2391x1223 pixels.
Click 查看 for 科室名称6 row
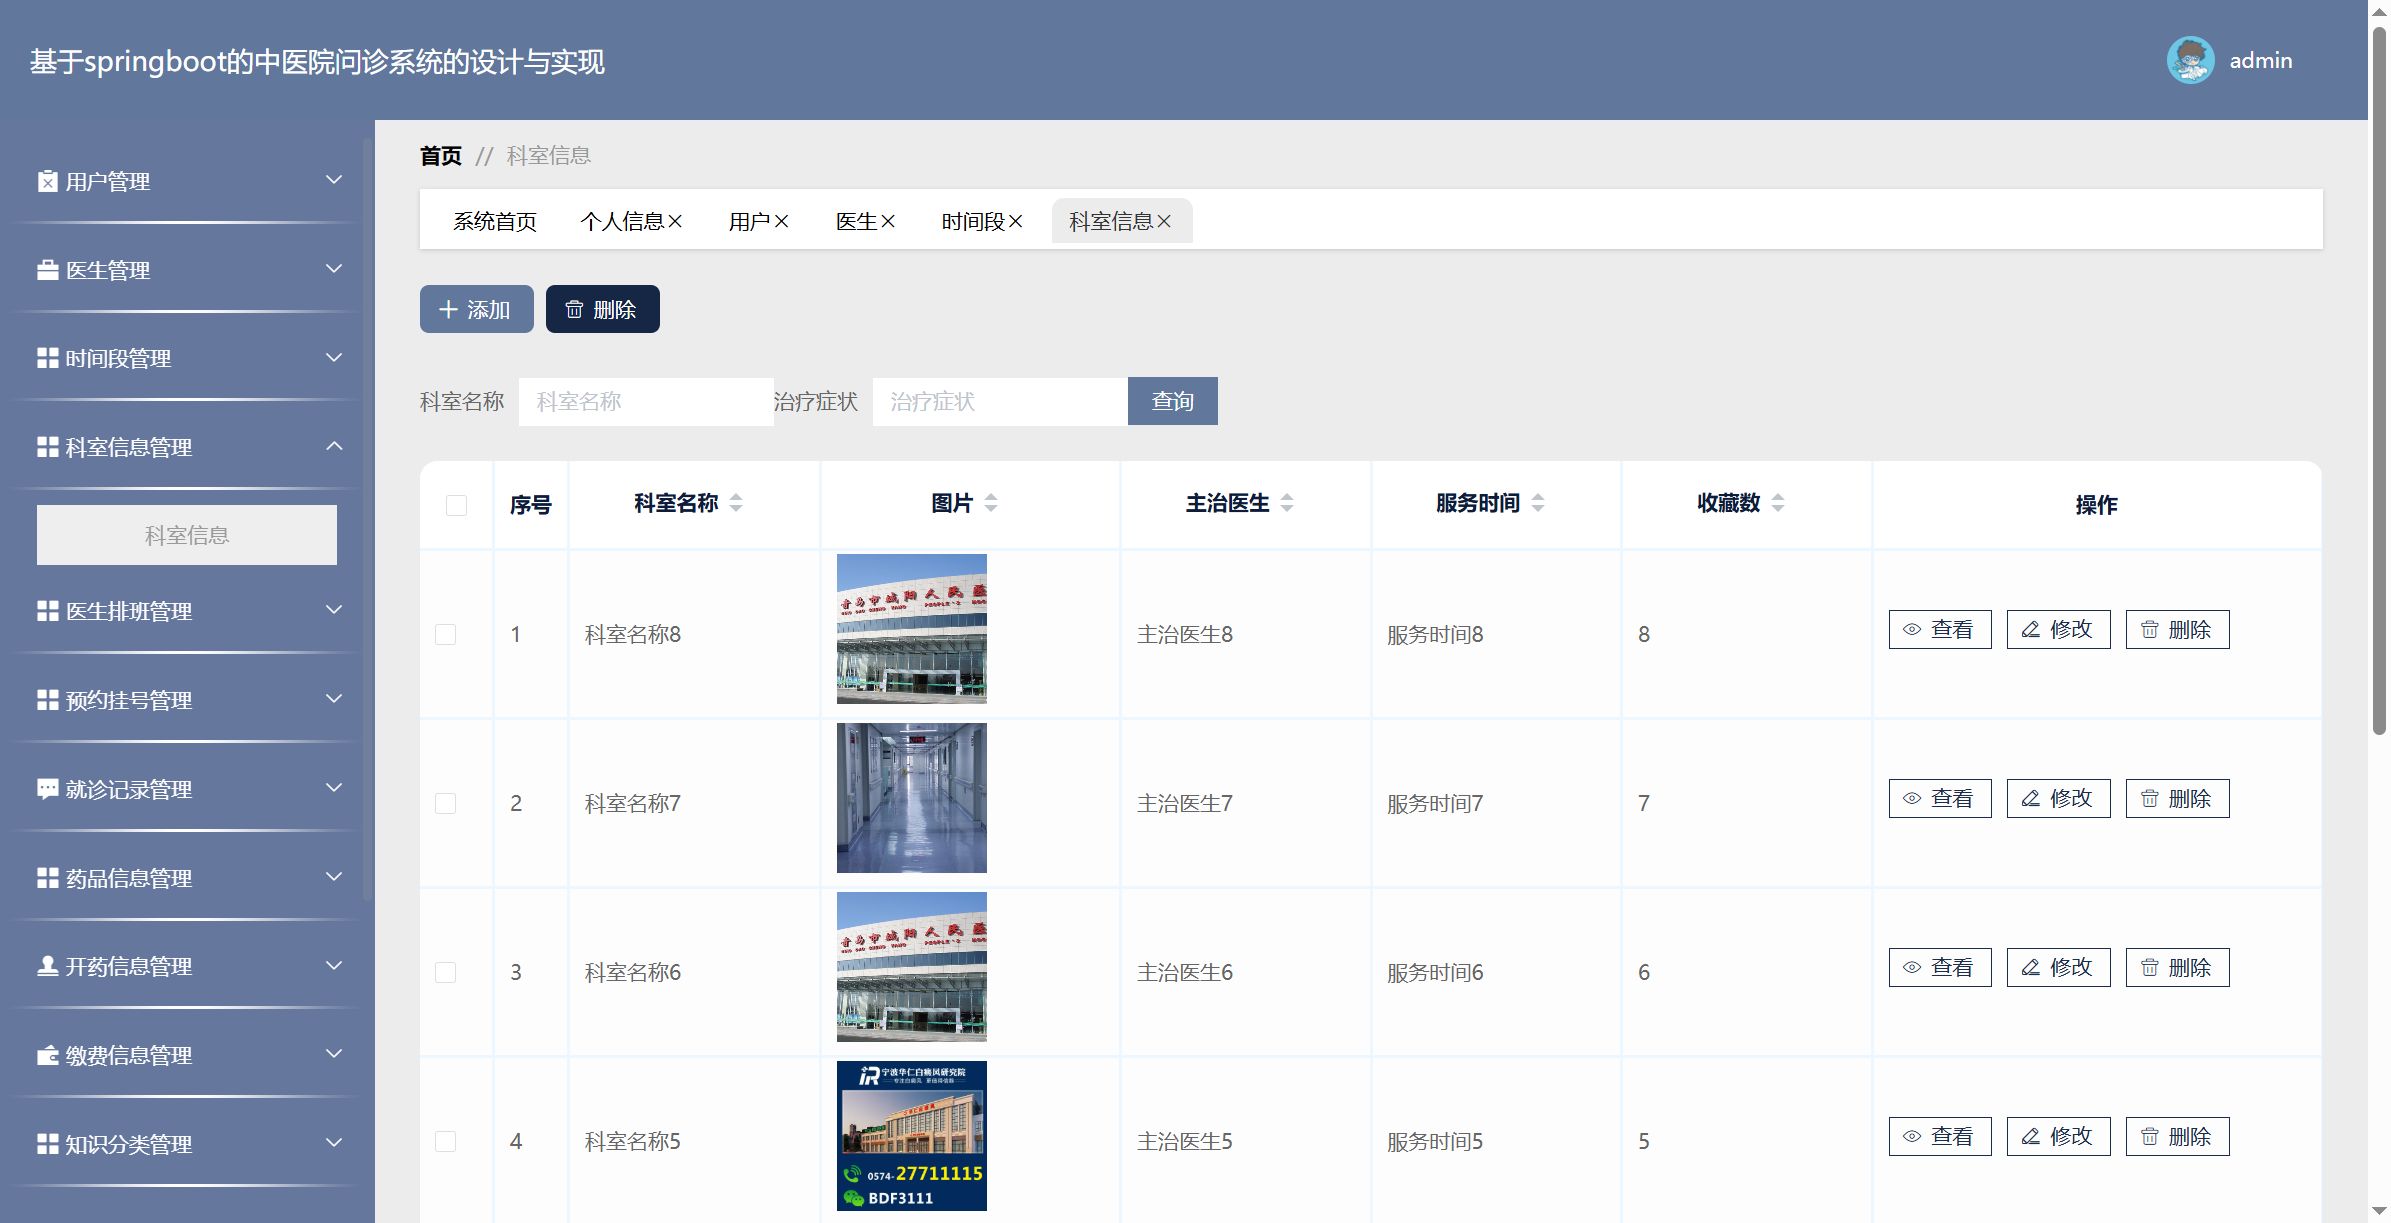coord(1940,968)
